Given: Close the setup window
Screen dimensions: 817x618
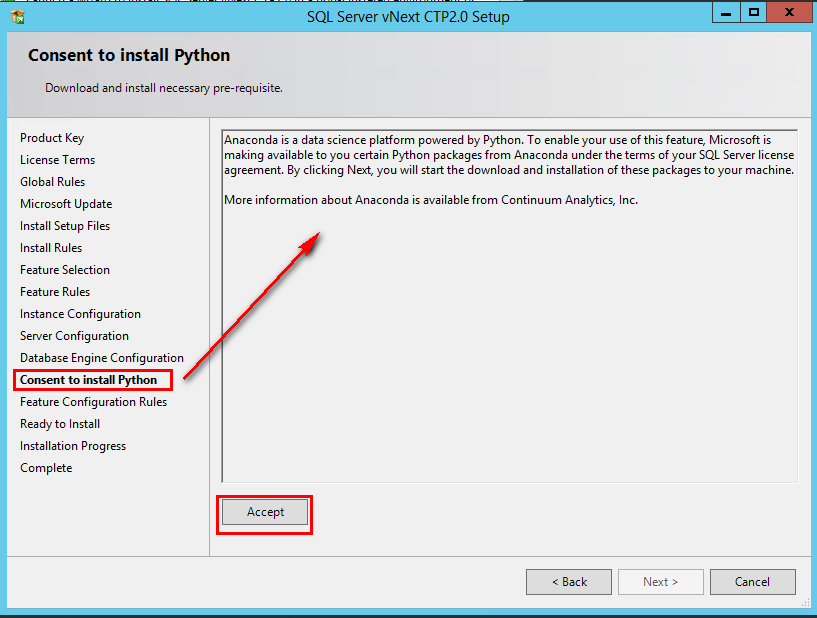Looking at the screenshot, I should point(790,13).
